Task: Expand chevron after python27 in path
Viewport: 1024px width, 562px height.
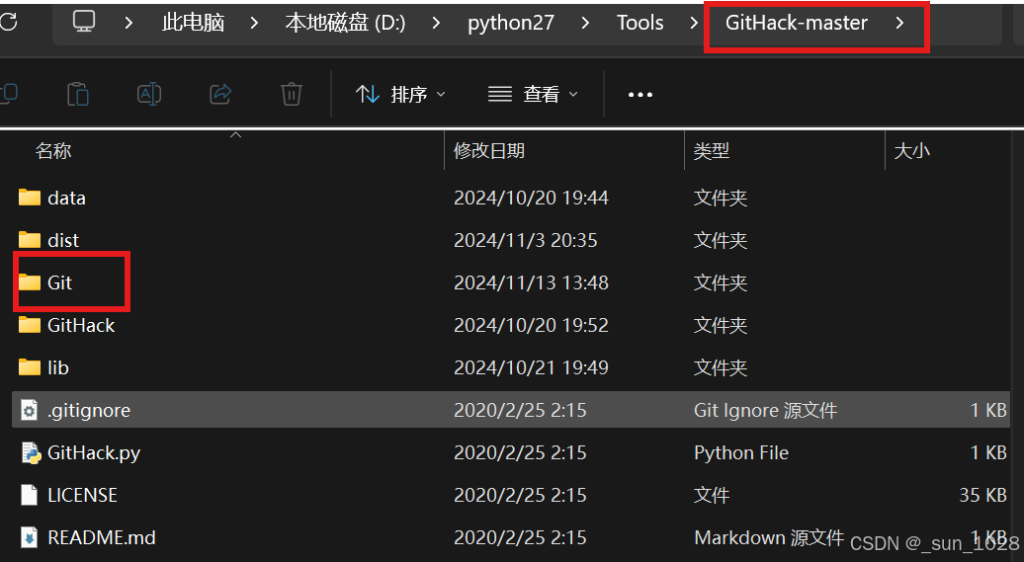Action: (x=586, y=22)
